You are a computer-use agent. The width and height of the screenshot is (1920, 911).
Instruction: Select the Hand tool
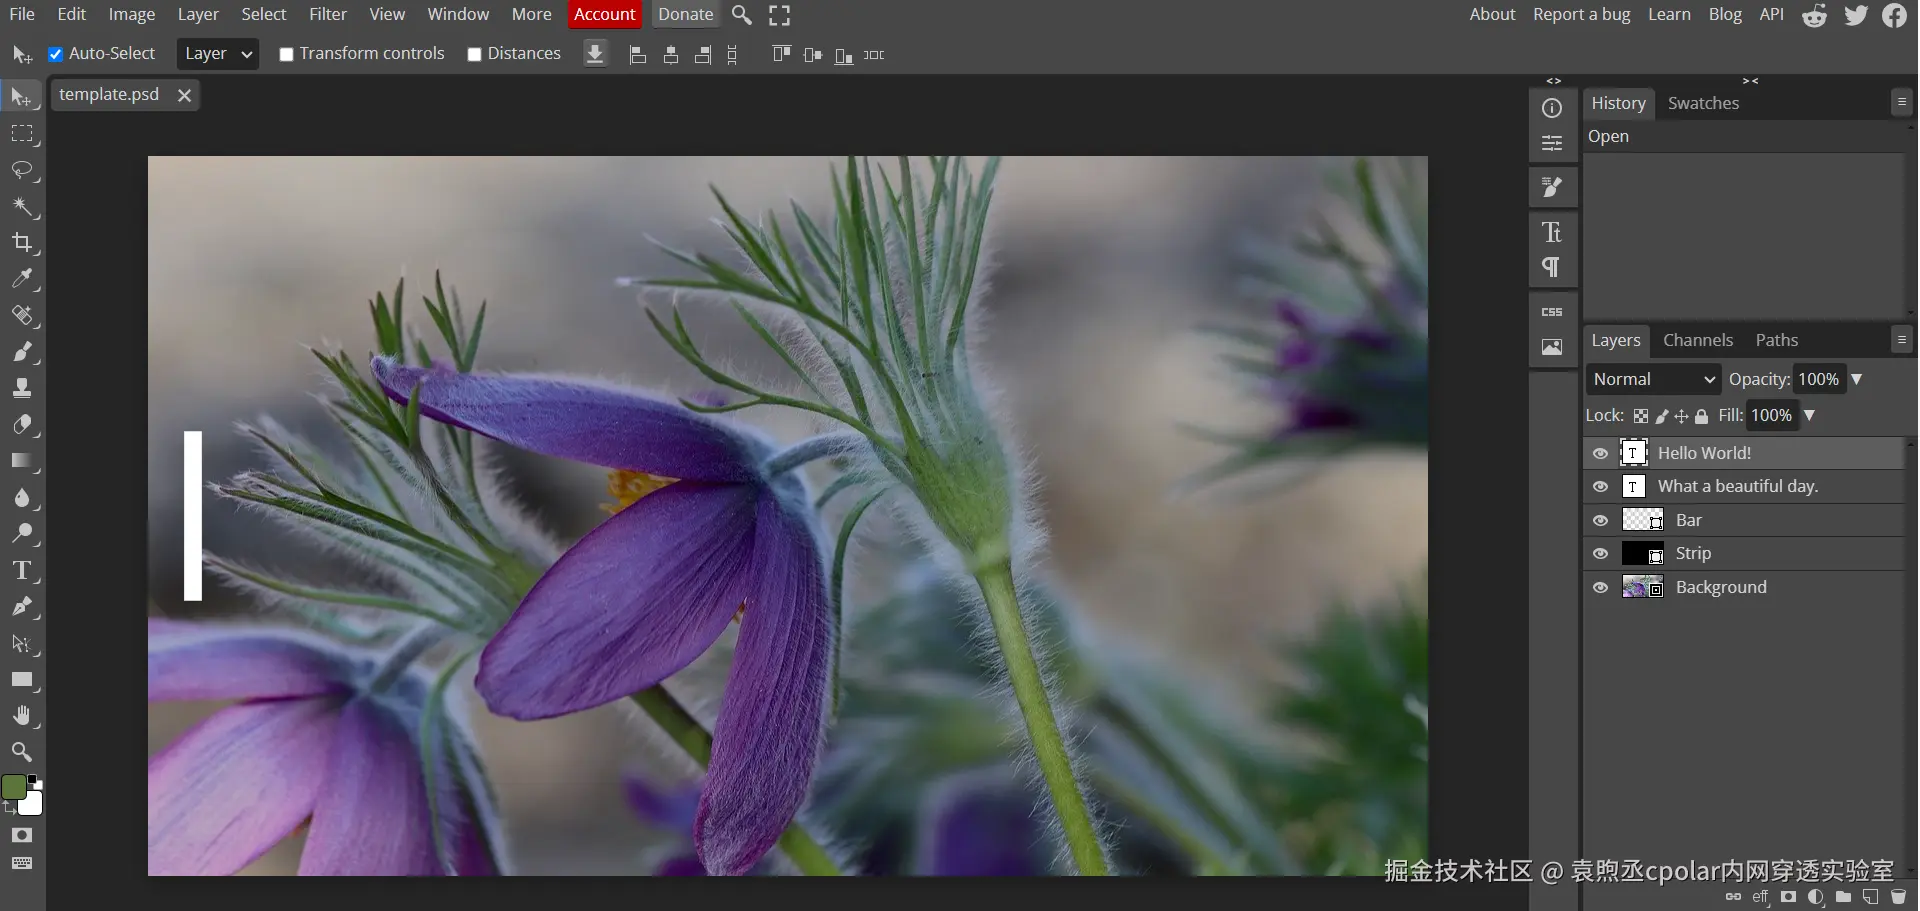22,716
